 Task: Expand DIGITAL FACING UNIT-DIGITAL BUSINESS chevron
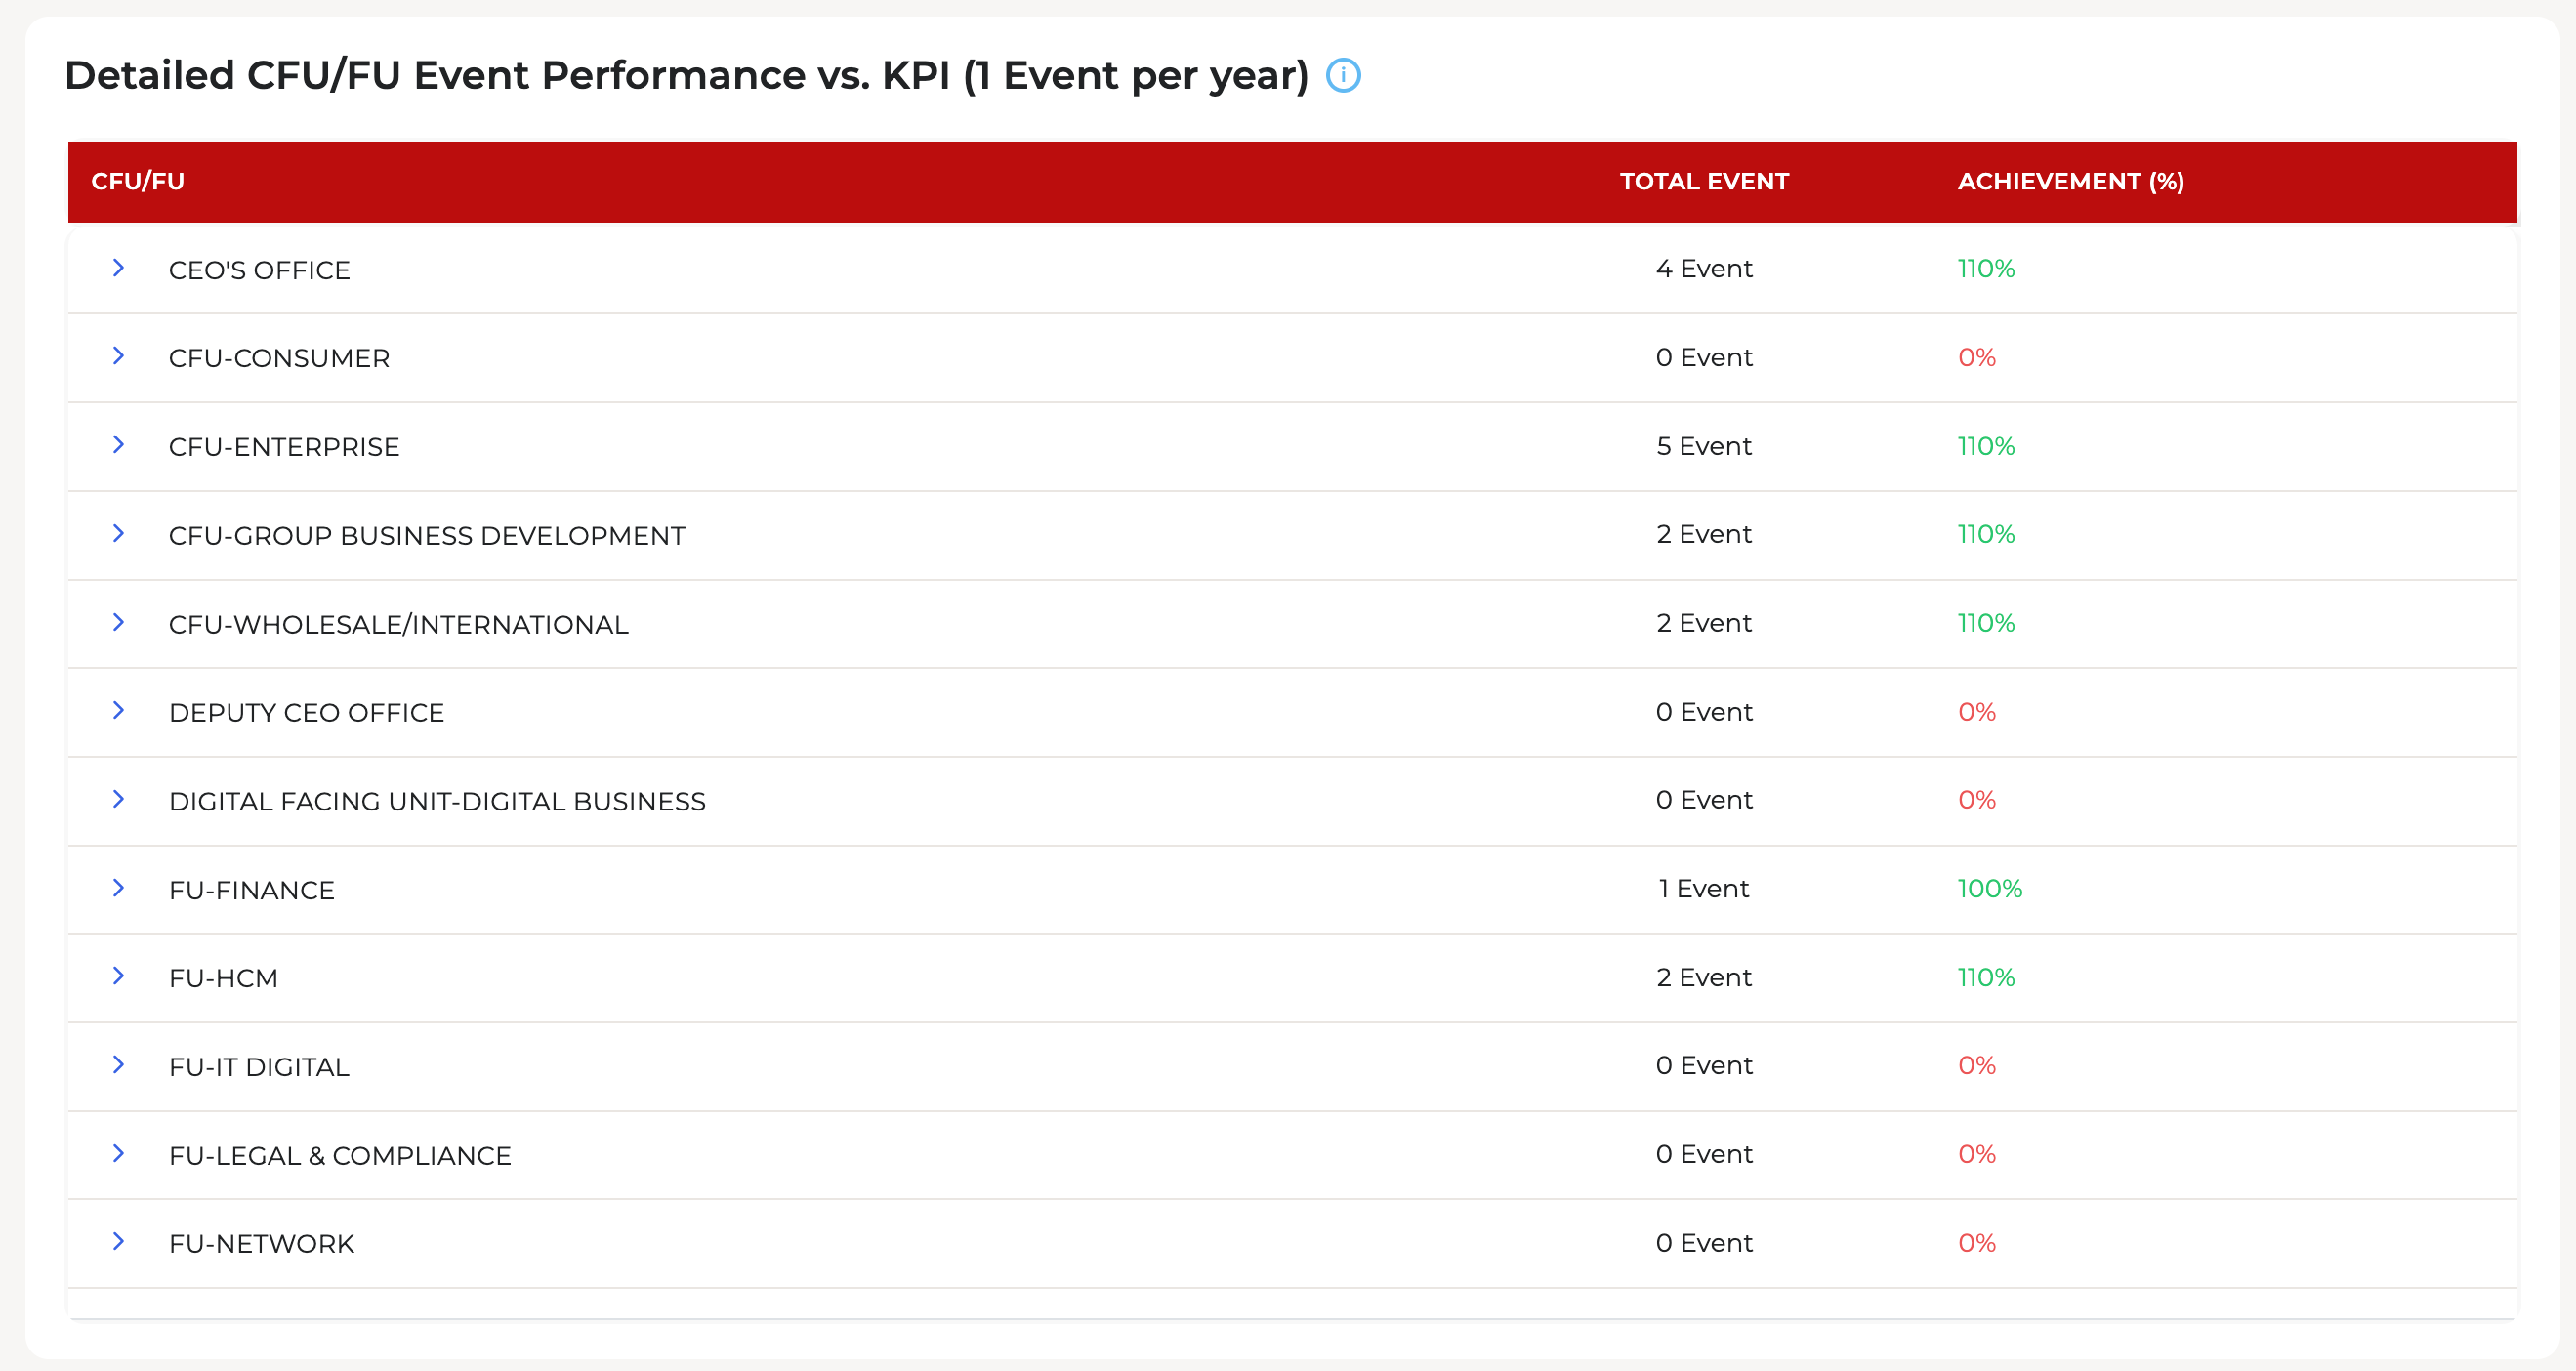tap(118, 799)
